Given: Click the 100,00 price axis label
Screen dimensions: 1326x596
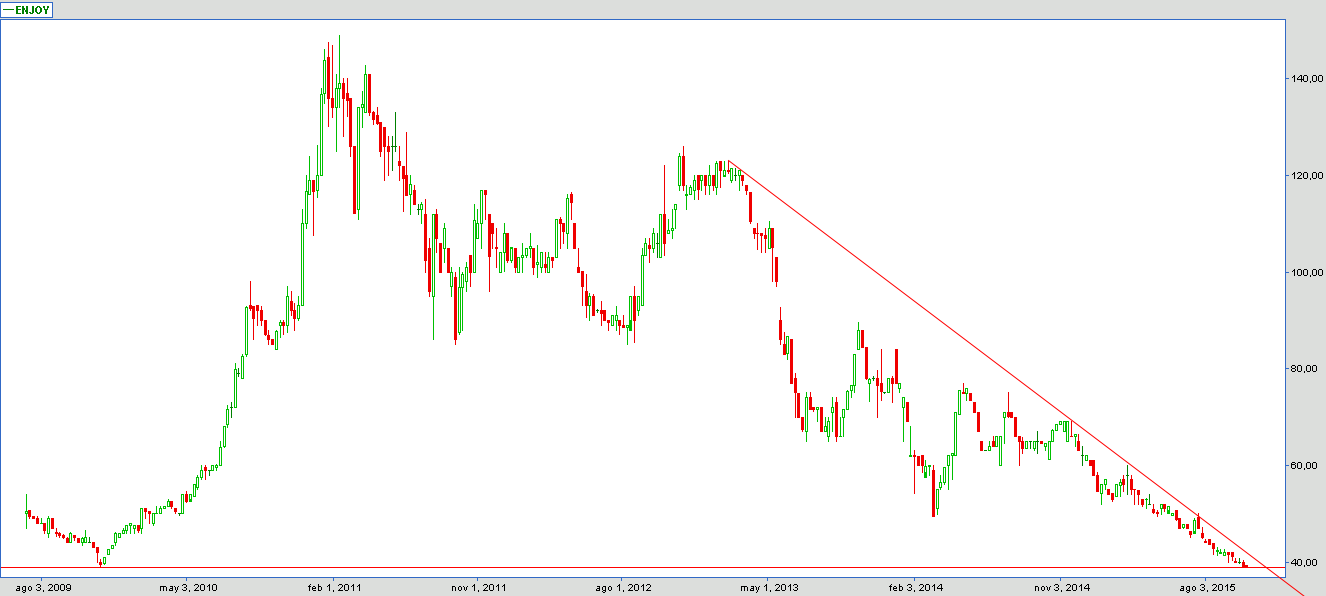Looking at the screenshot, I should pos(1306,272).
